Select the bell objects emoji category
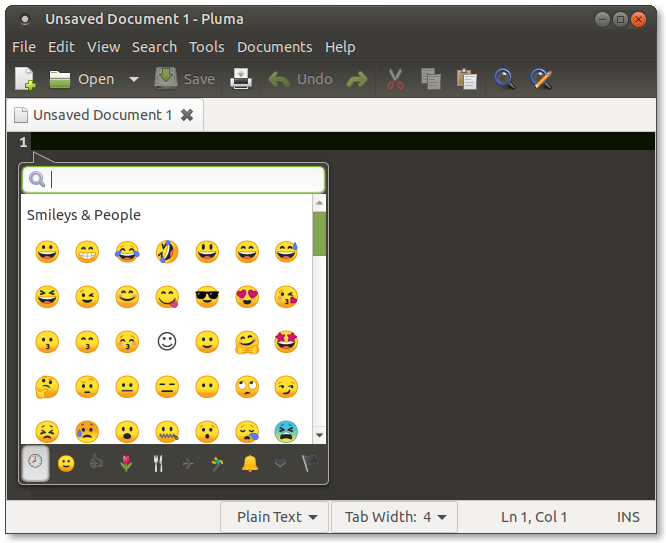Viewport: 666px width, 543px height. [x=249, y=463]
